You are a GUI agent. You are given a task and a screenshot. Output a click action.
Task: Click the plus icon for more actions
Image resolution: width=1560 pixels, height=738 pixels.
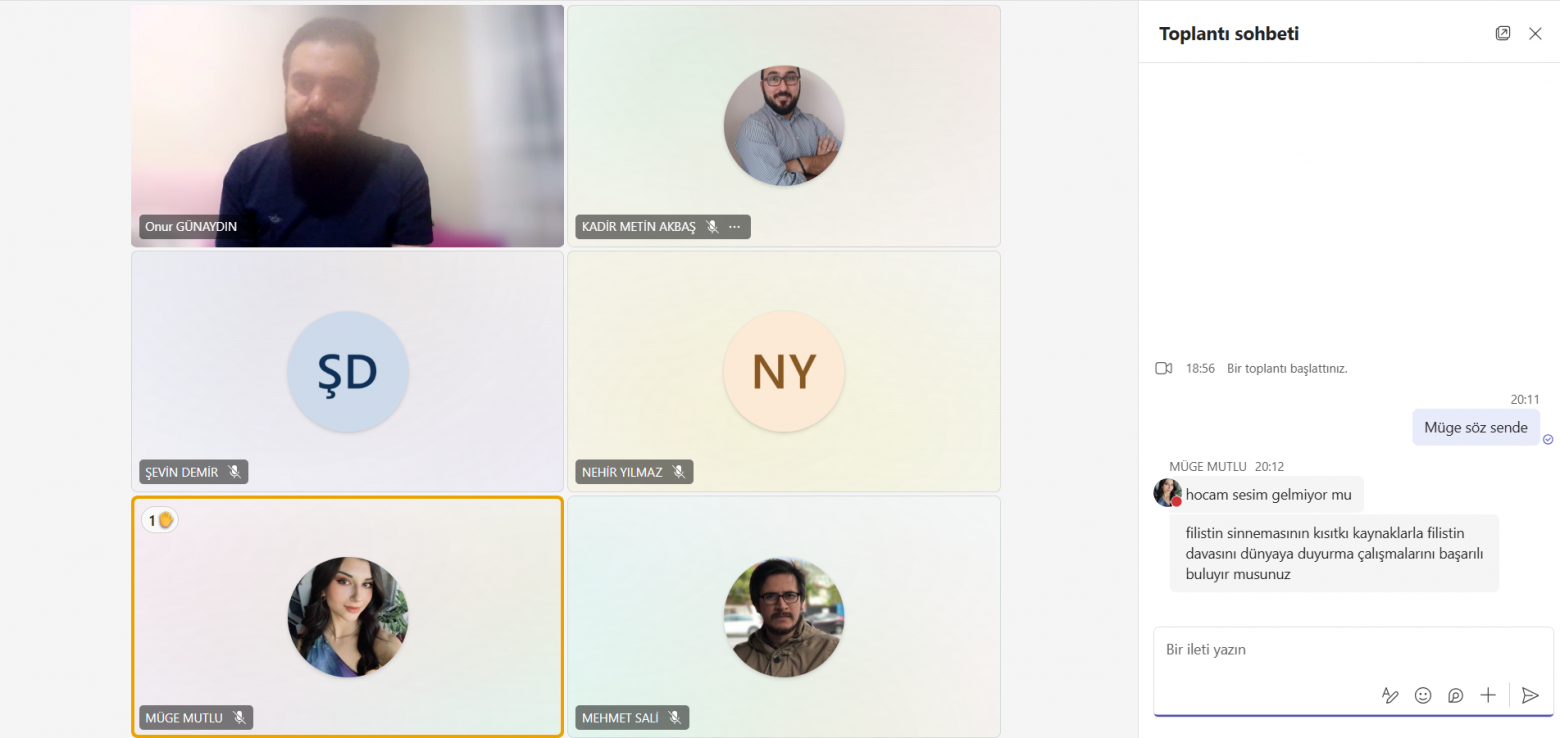coord(1488,695)
